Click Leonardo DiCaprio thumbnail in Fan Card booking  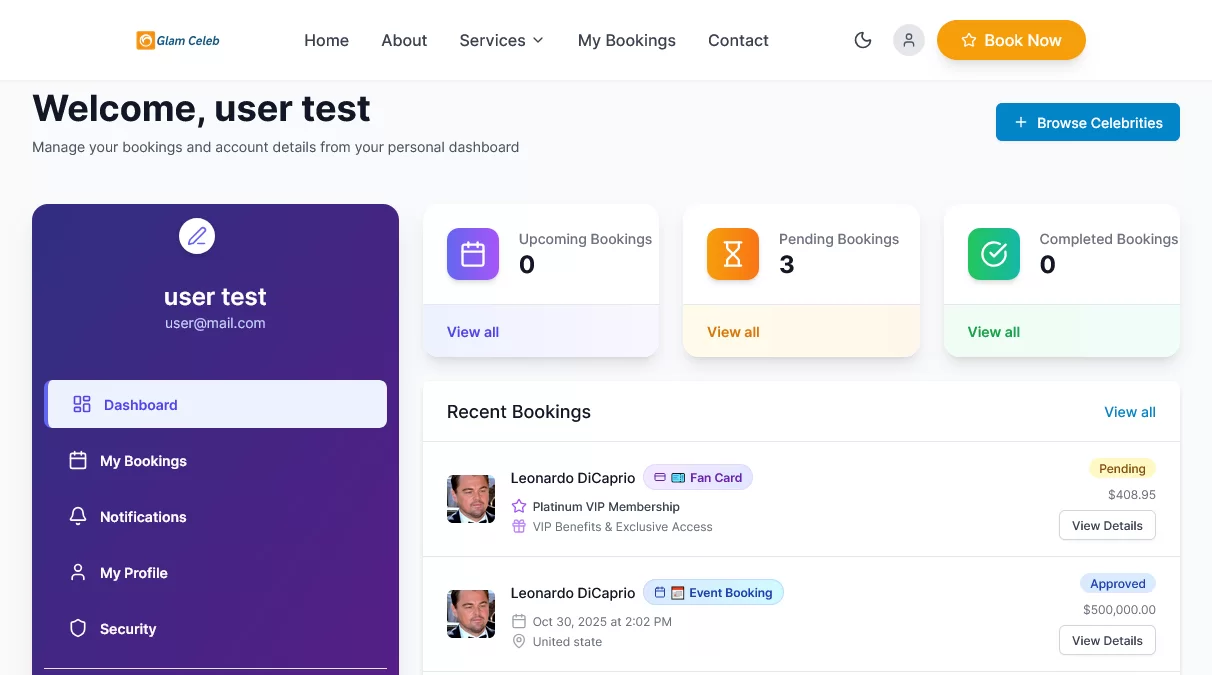coord(471,499)
